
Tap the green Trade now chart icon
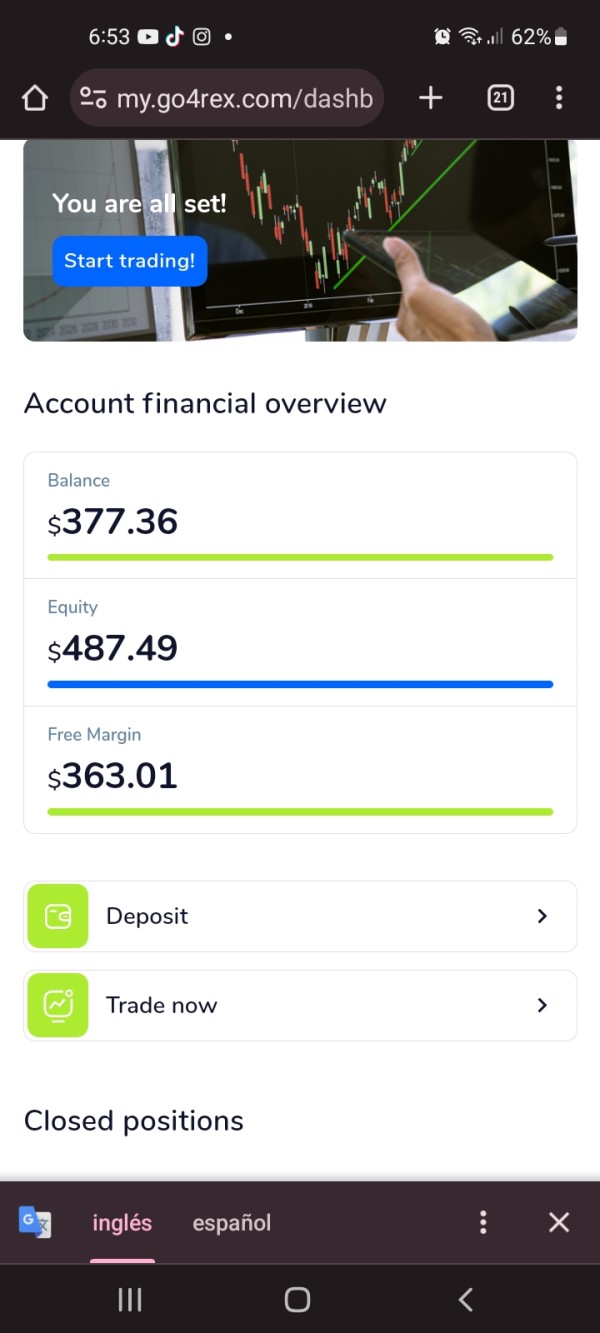[x=58, y=1005]
